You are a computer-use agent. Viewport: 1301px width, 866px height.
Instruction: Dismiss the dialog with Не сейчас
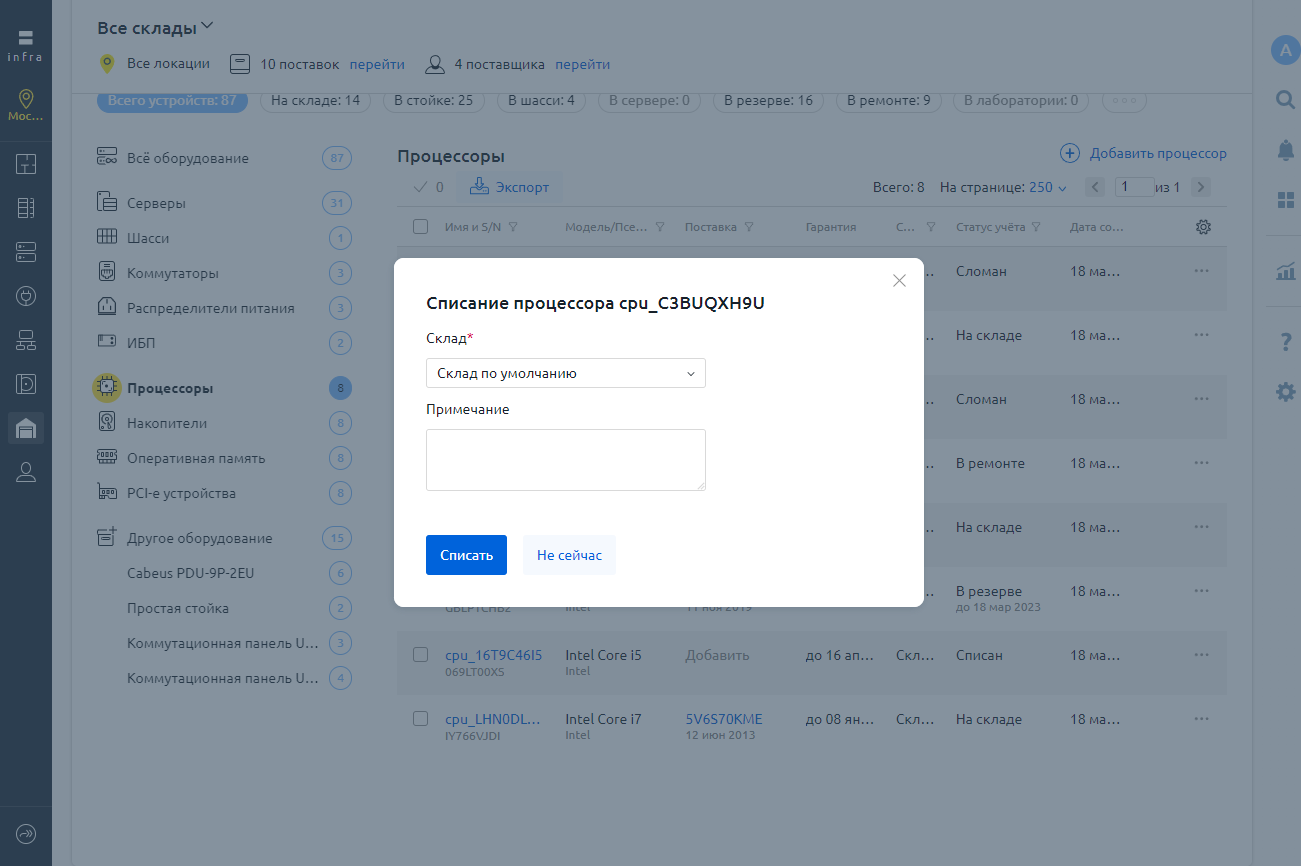pyautogui.click(x=569, y=555)
